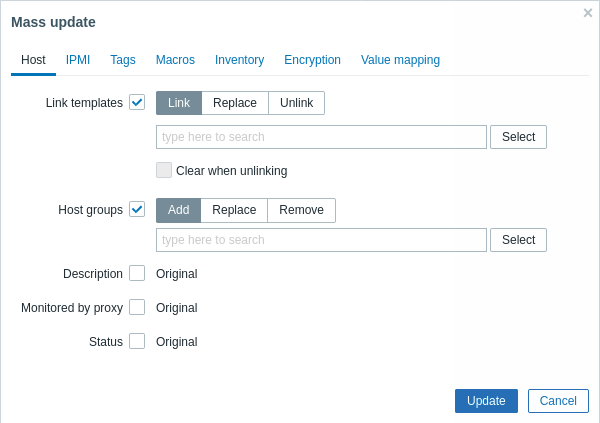Go to the Macros tab

coord(175,60)
